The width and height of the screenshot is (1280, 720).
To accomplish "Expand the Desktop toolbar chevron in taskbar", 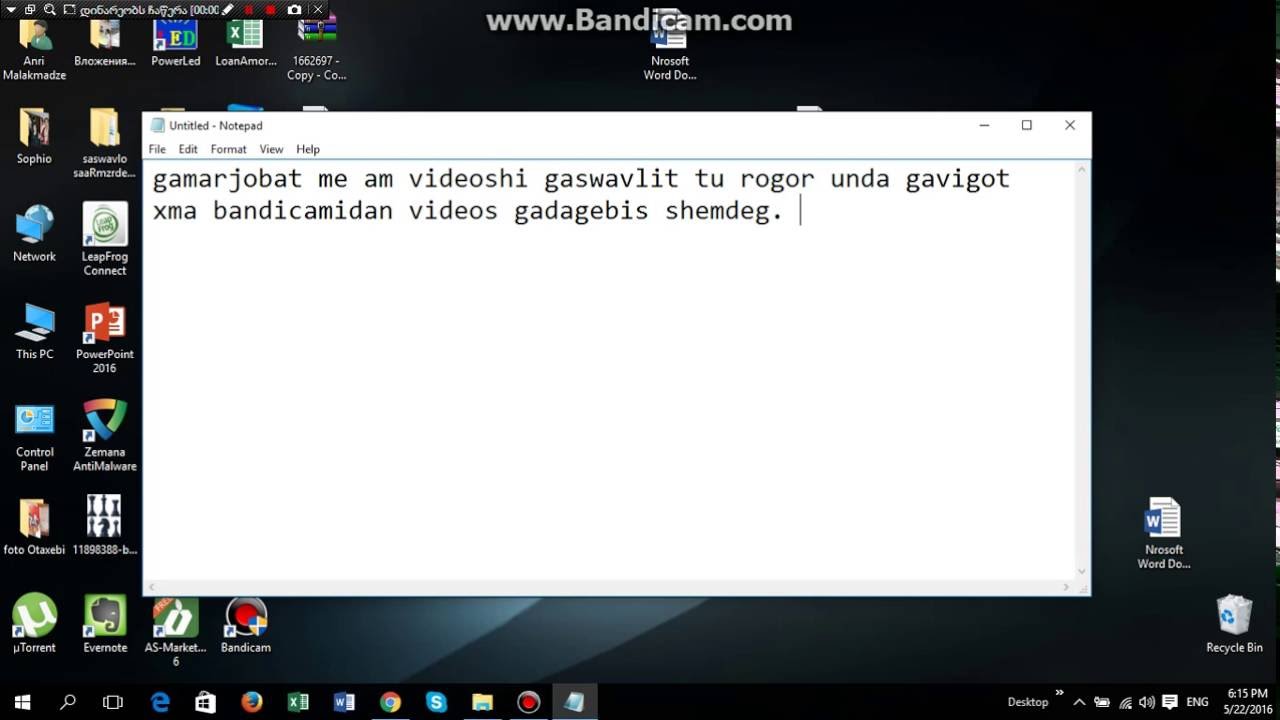I will pos(1060,693).
